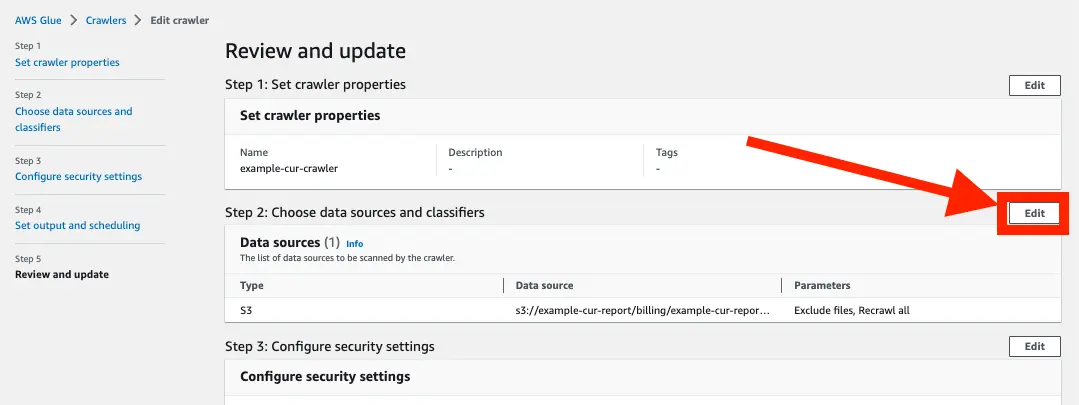Select Review and update in step list

[x=62, y=274]
